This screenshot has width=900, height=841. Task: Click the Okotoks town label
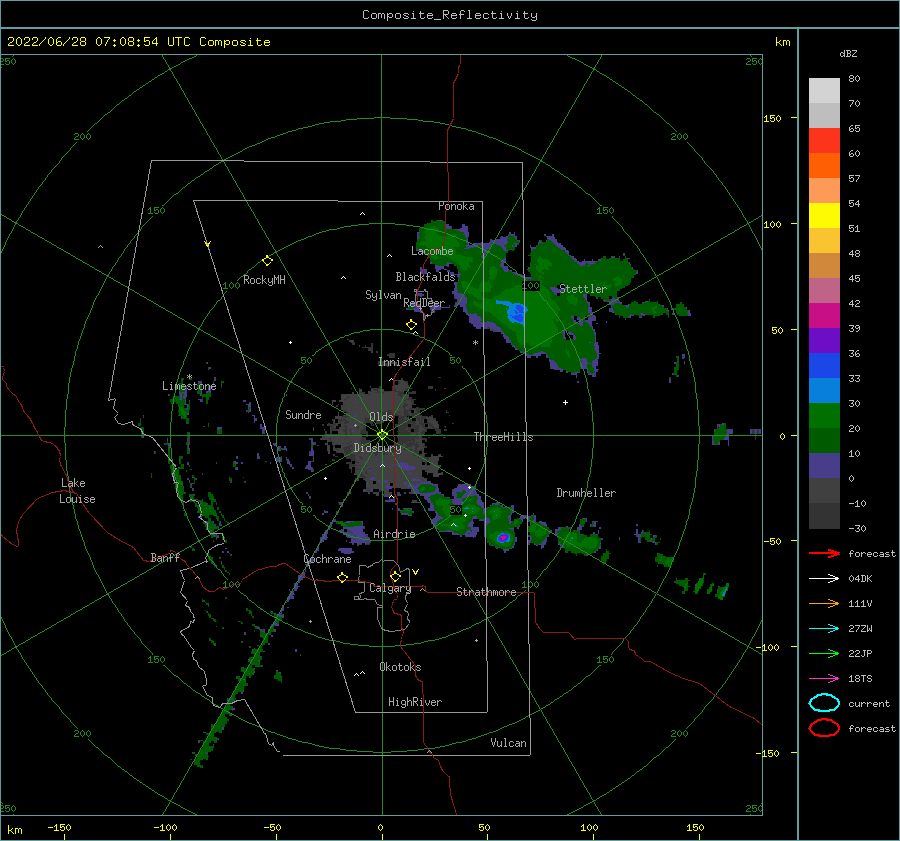(400, 667)
